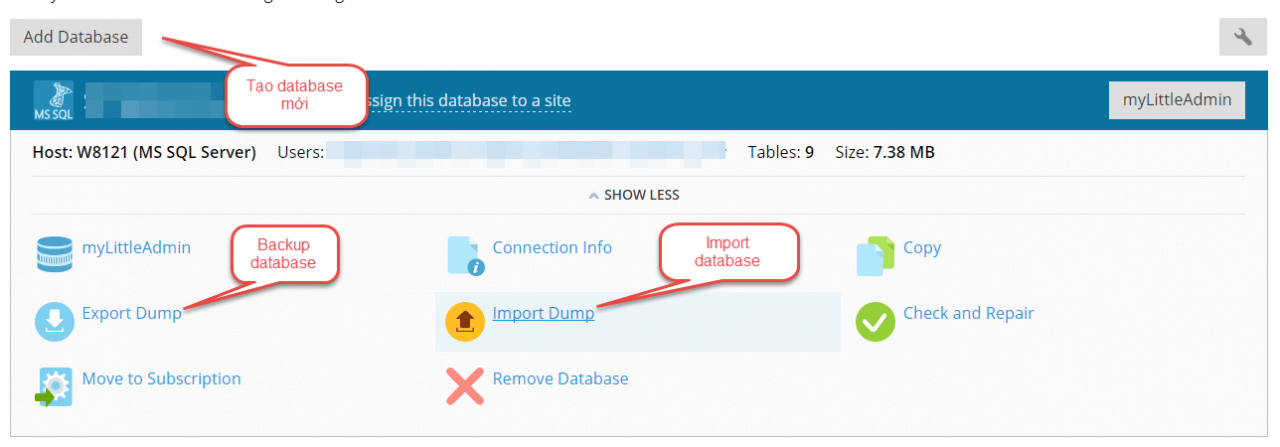Click the Remove Database text link

560,379
